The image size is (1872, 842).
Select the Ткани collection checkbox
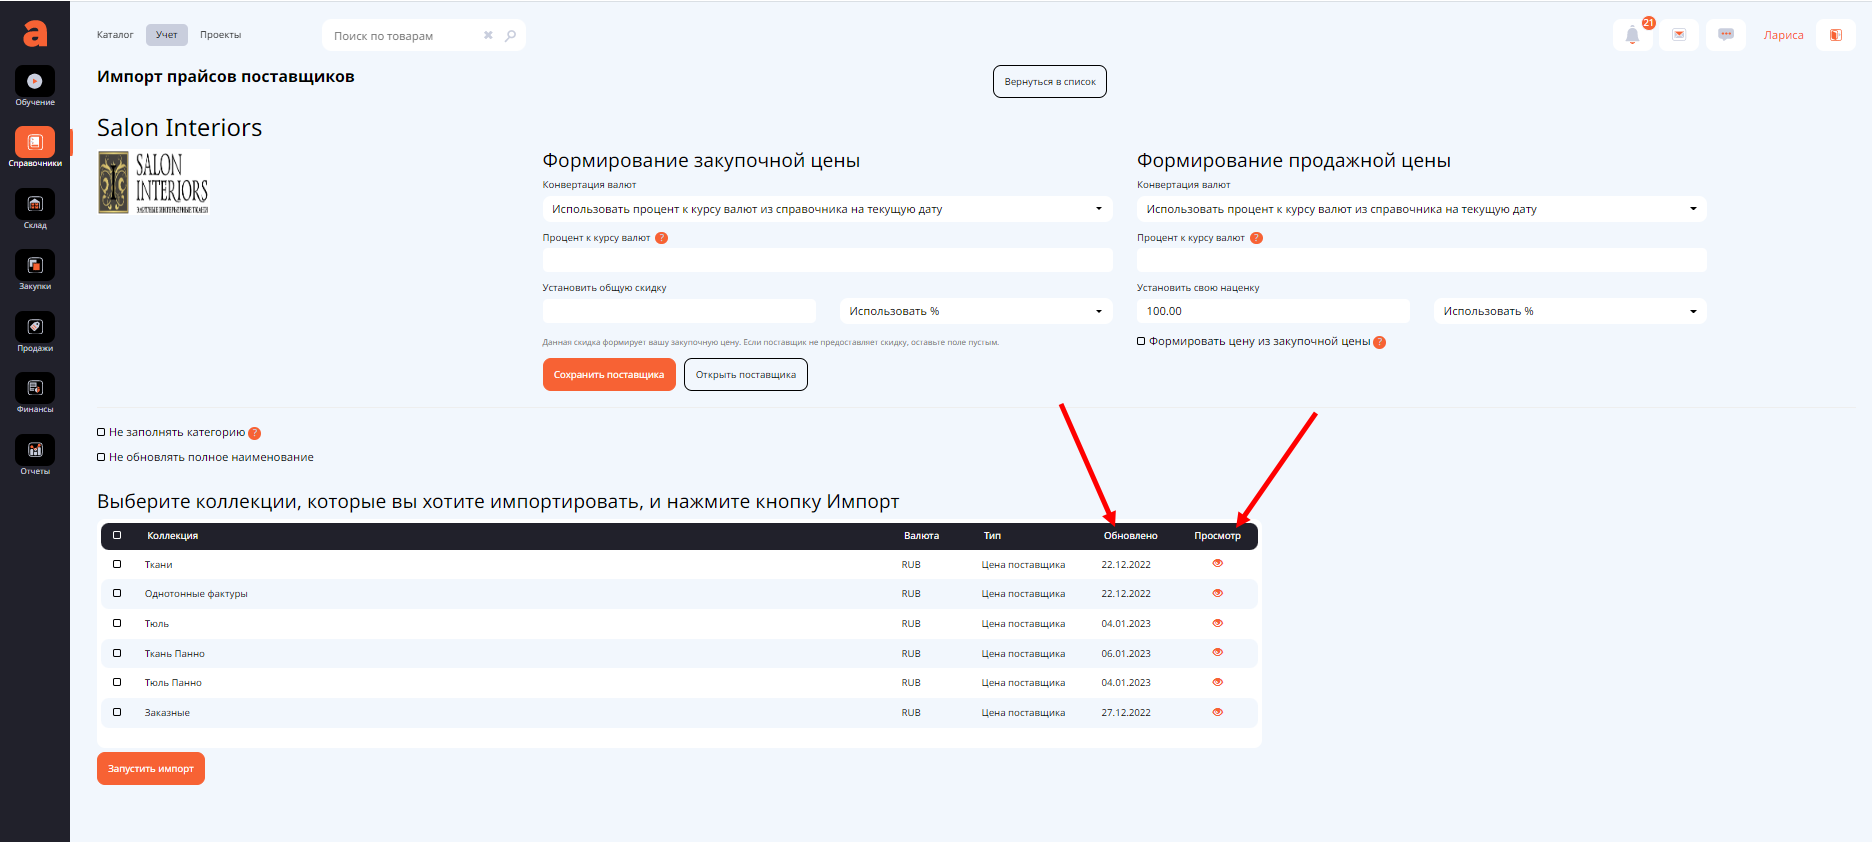[117, 564]
